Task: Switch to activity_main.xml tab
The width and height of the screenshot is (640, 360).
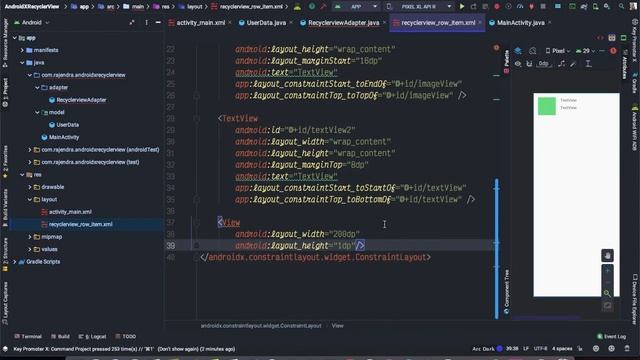Action: 200,23
